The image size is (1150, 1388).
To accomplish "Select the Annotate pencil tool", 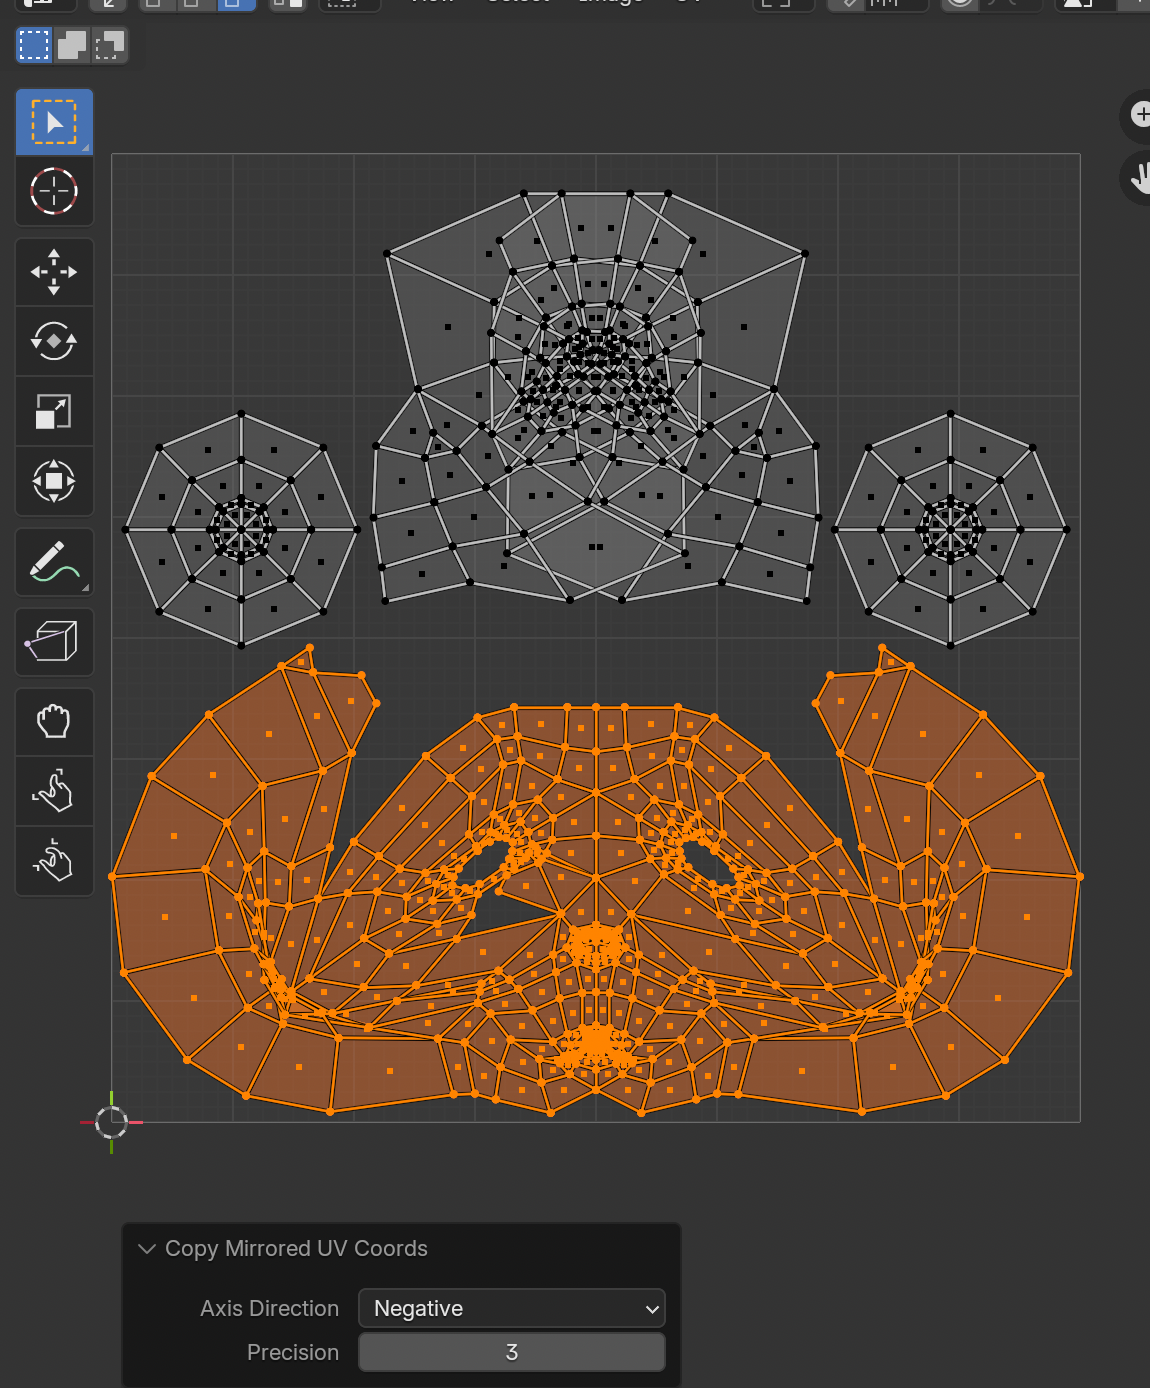I will pyautogui.click(x=54, y=562).
